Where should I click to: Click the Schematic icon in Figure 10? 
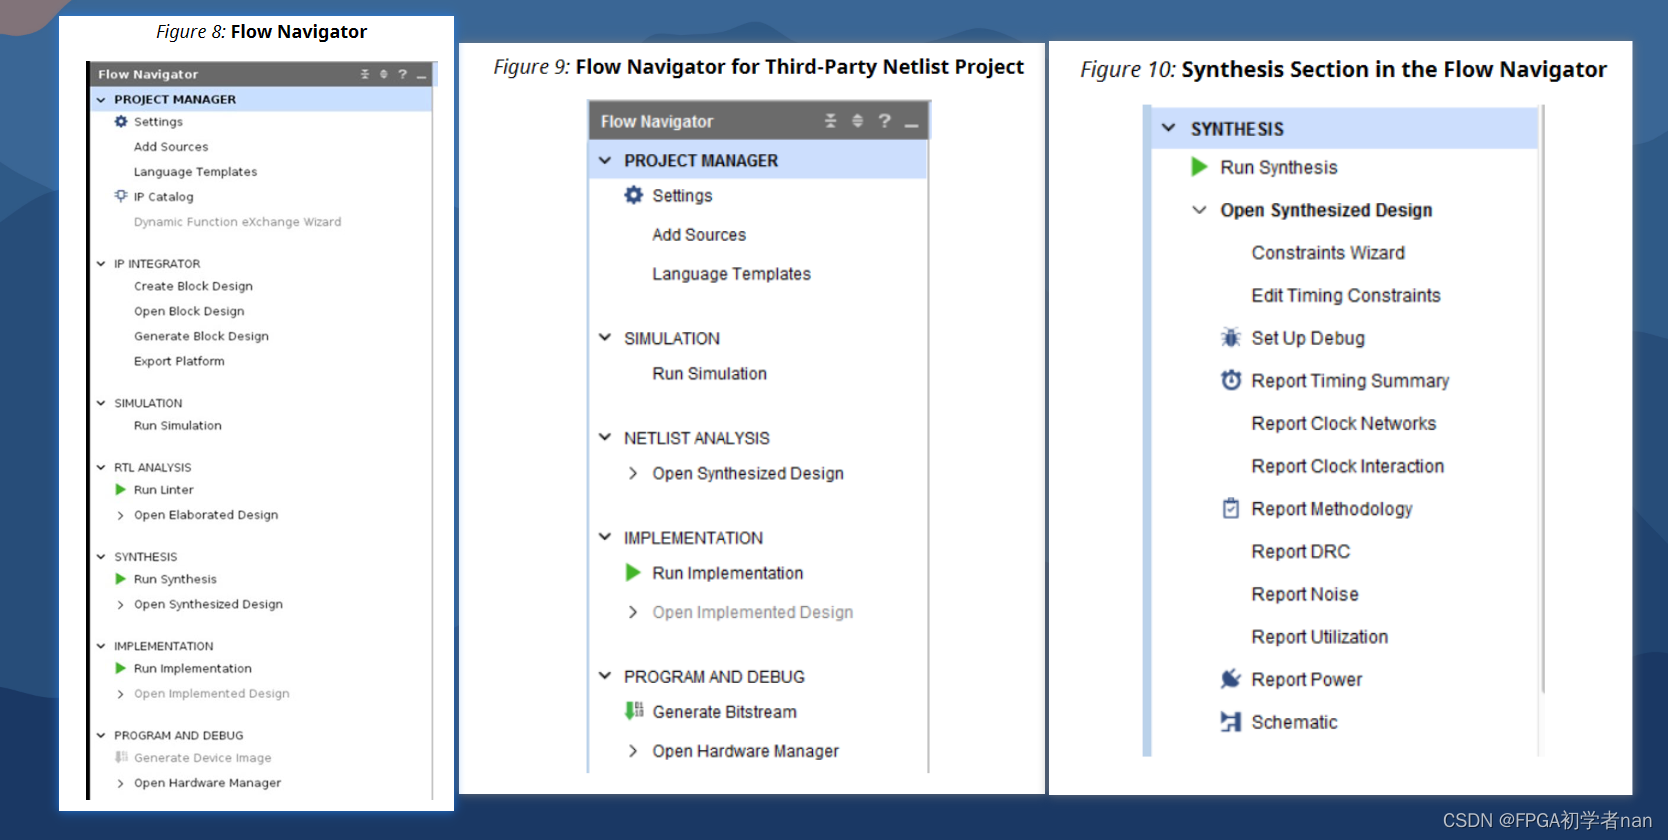[x=1231, y=722]
